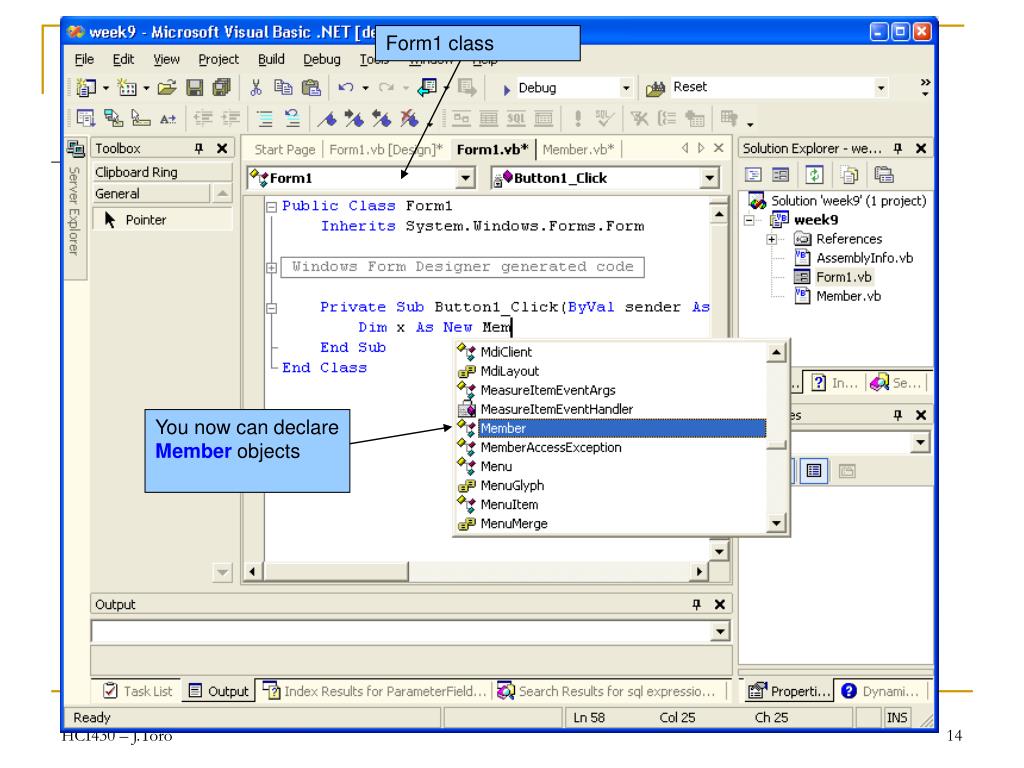Viewport: 1024px width, 768px height.
Task: Click the Find in Files binoculars icon
Action: (x=655, y=88)
